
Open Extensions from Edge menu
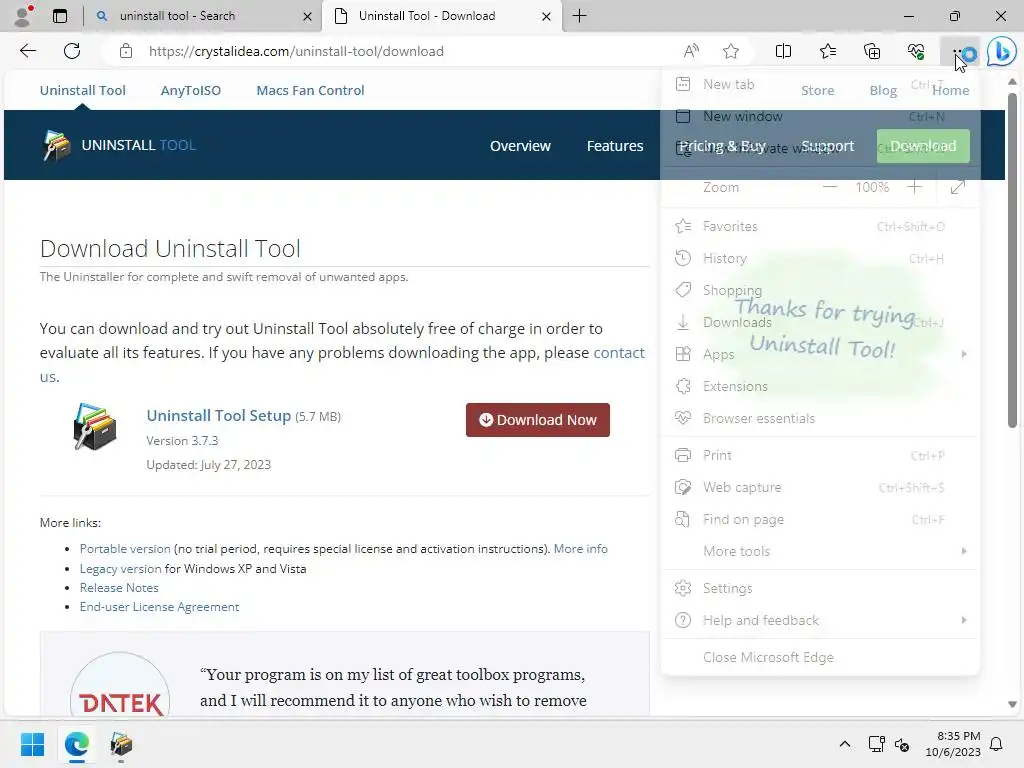click(x=820, y=386)
